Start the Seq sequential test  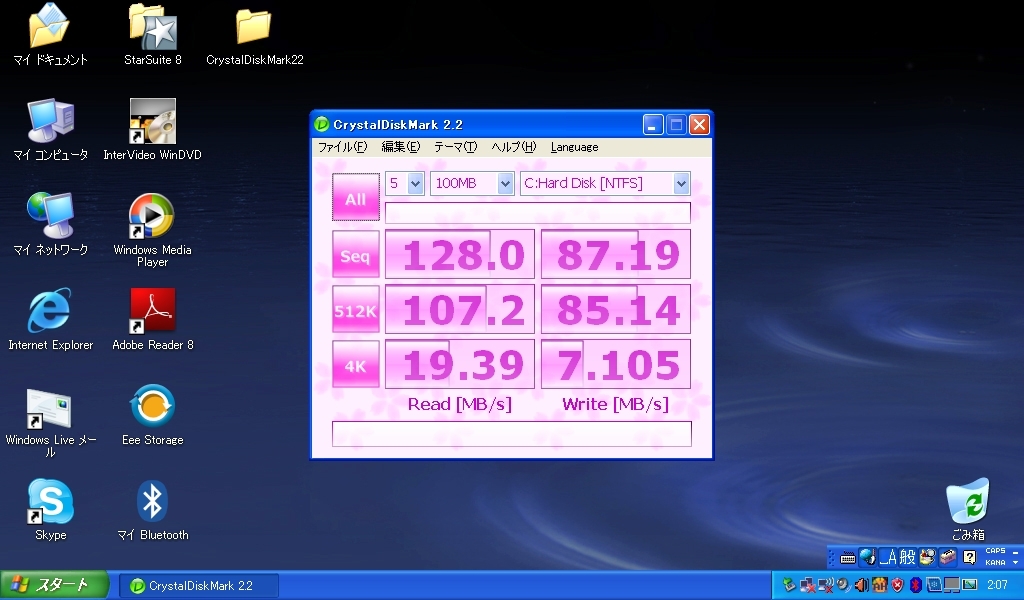pyautogui.click(x=356, y=256)
